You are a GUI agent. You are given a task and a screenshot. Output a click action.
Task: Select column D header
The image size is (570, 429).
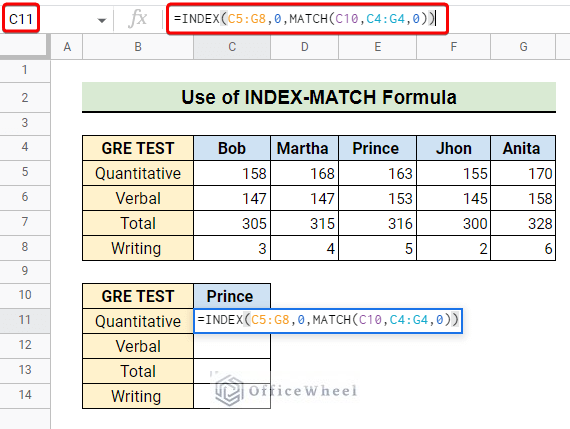(304, 47)
